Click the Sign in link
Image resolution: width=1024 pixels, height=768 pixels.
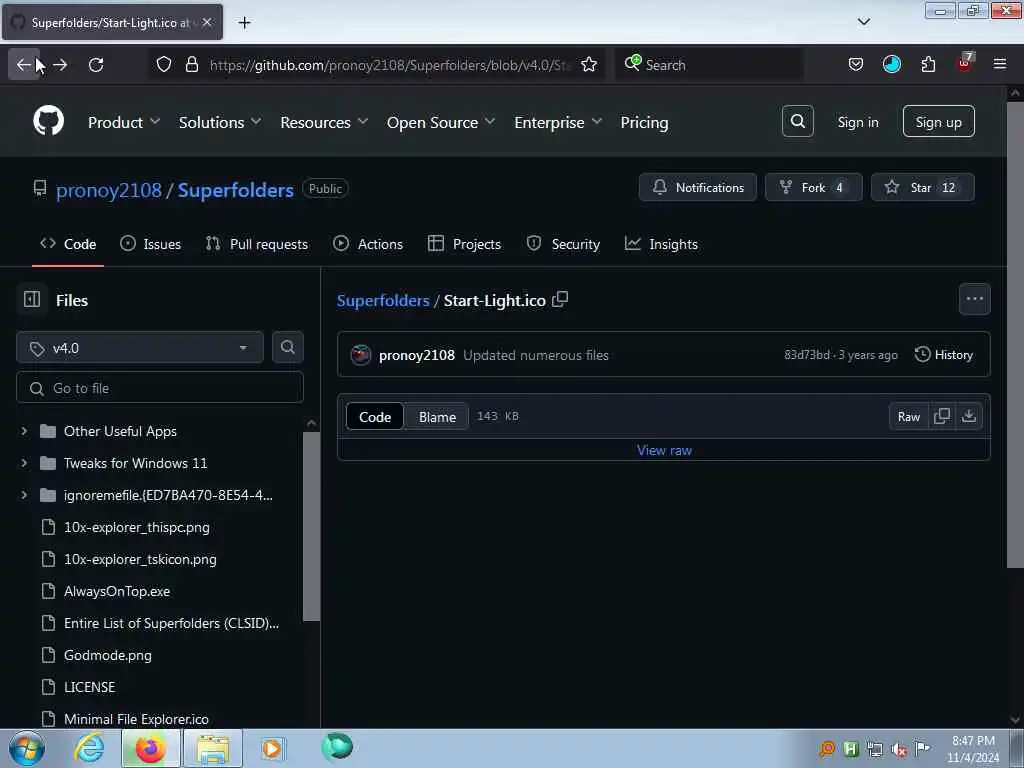click(x=857, y=122)
